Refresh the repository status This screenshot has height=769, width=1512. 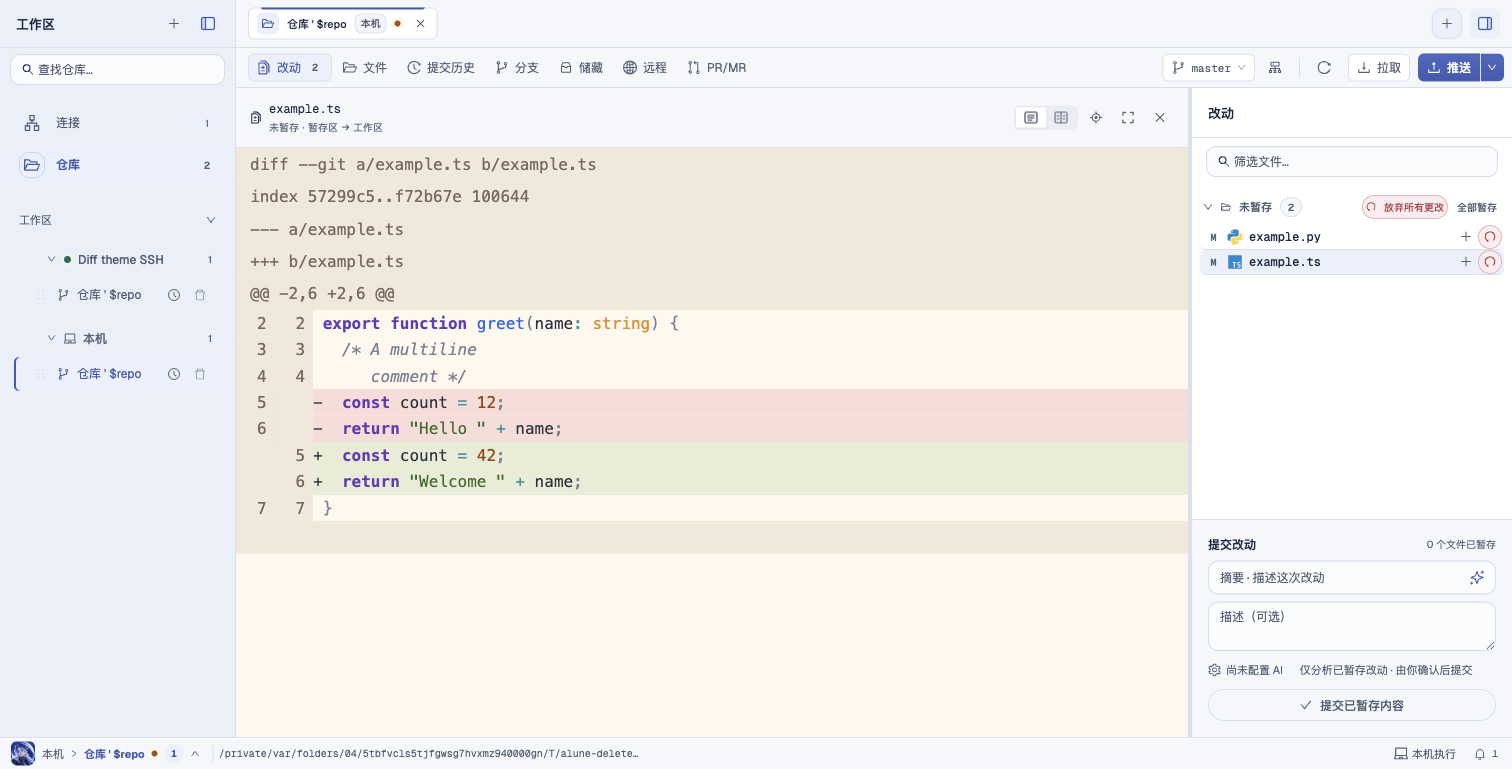[1324, 68]
